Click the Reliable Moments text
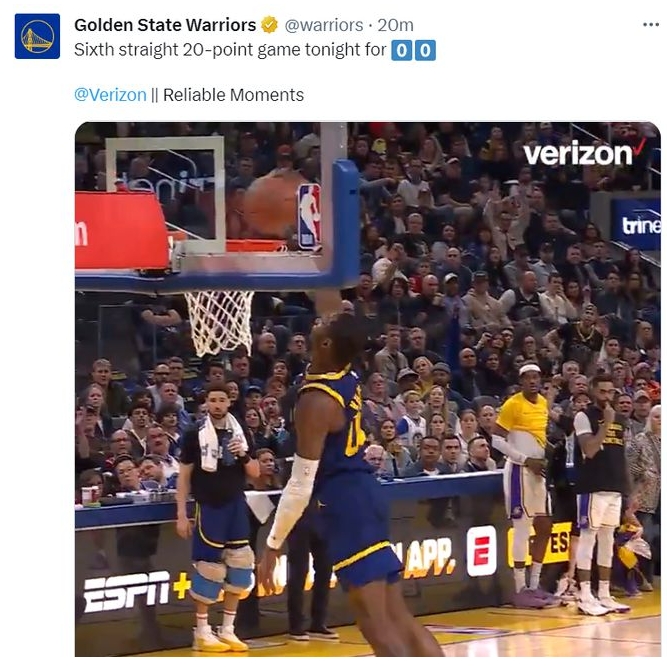 point(233,94)
